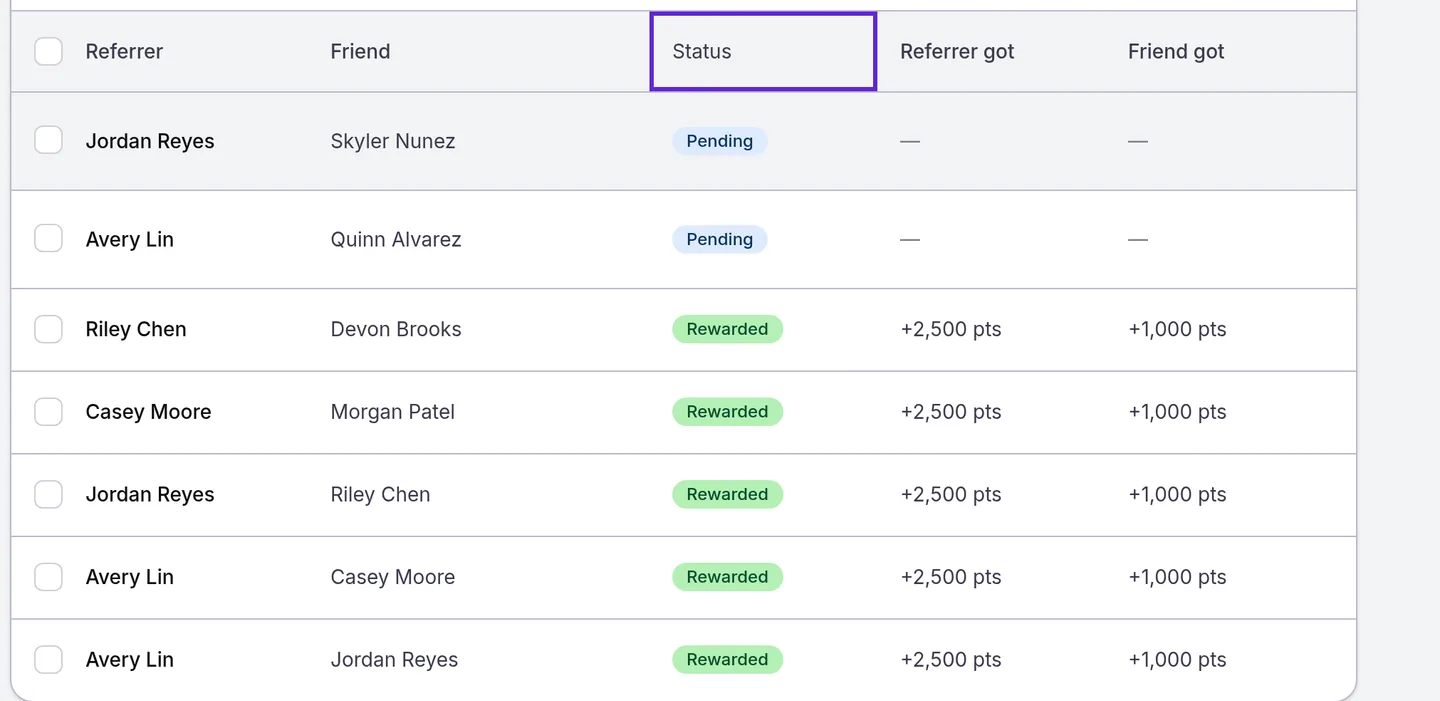Viewport: 1440px width, 701px height.
Task: Click +1,000 pts in the Devon Brooks row
Action: [x=1177, y=329]
